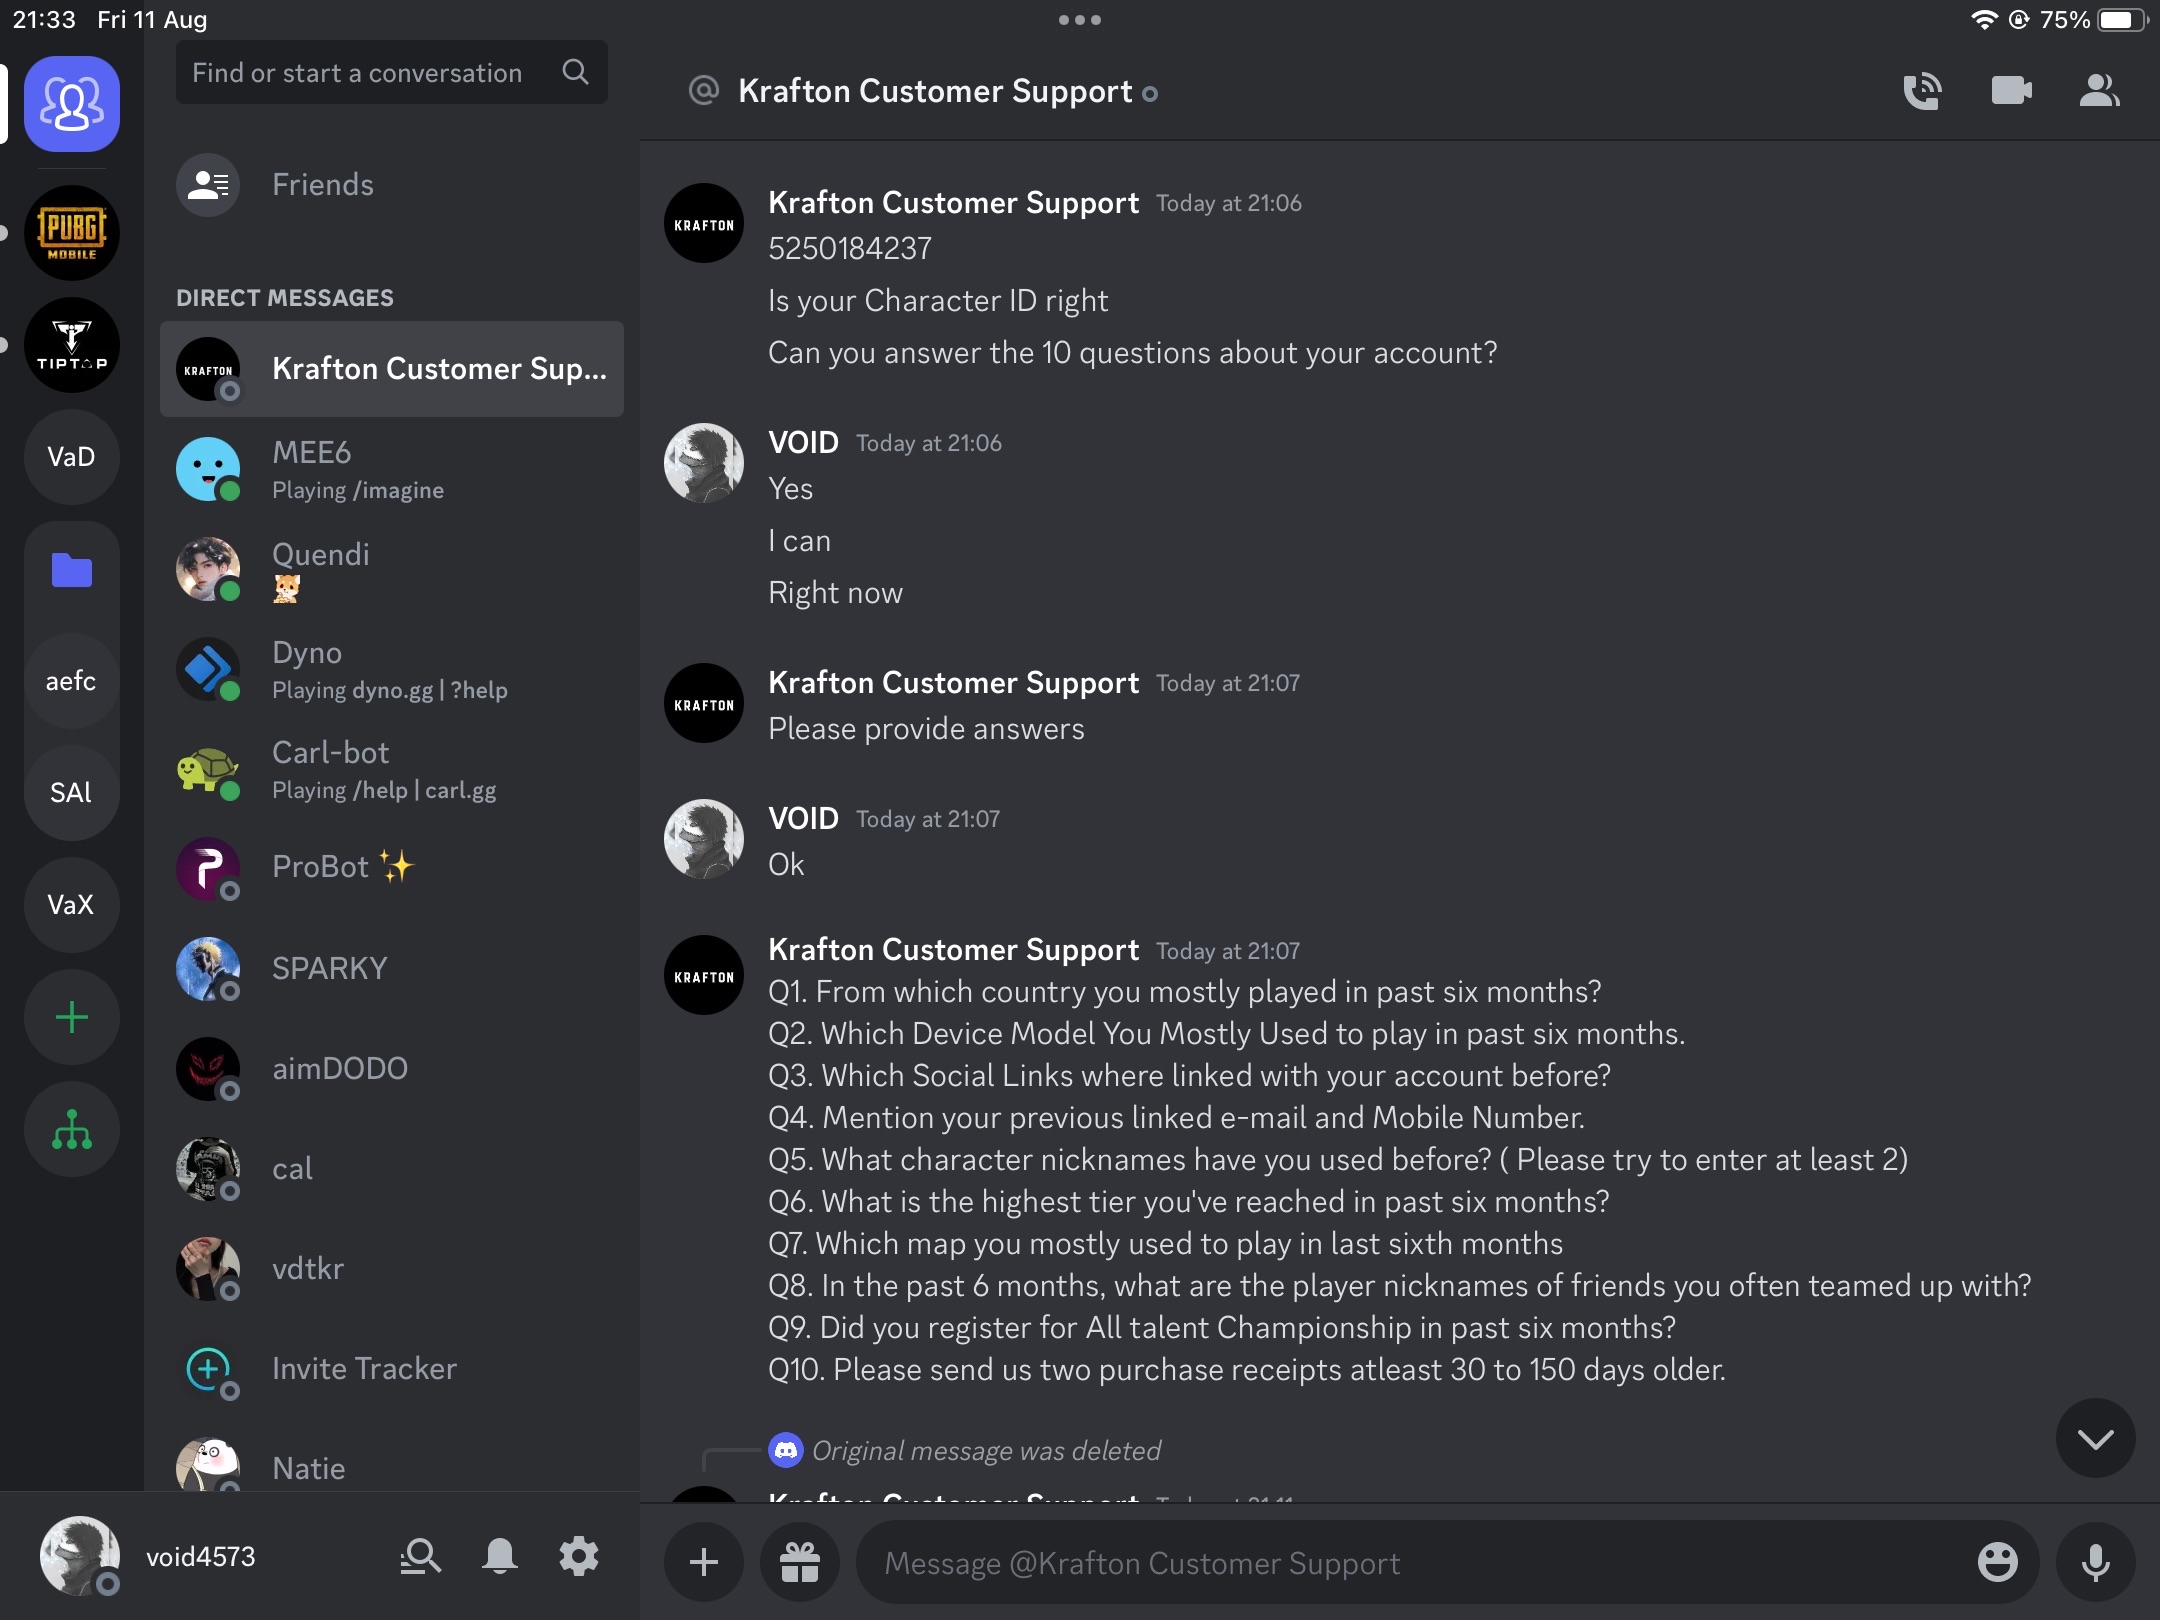Expand the blue server folder
This screenshot has width=2160, height=1620.
click(x=72, y=570)
